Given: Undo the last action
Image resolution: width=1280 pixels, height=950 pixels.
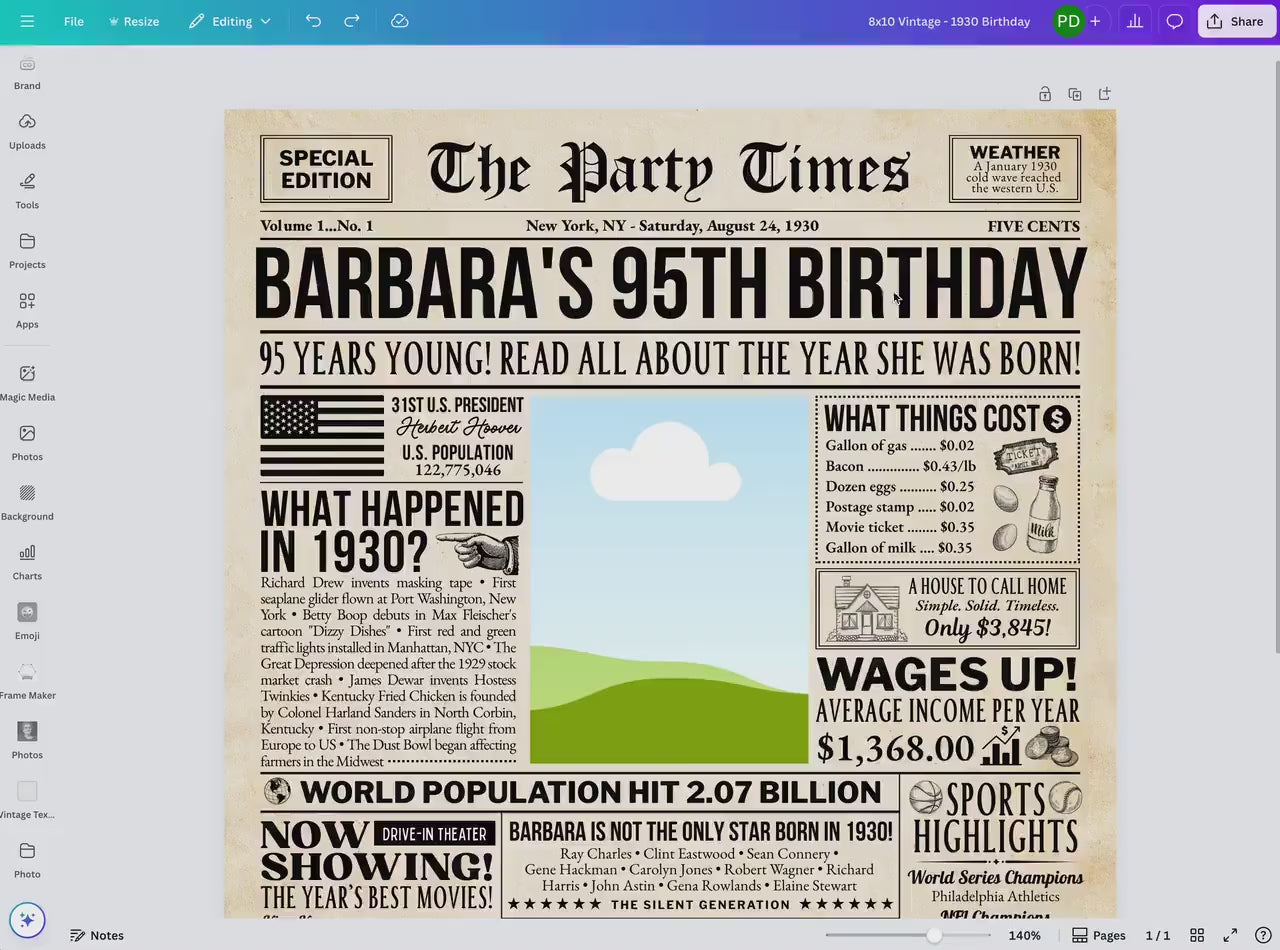Looking at the screenshot, I should tap(312, 21).
